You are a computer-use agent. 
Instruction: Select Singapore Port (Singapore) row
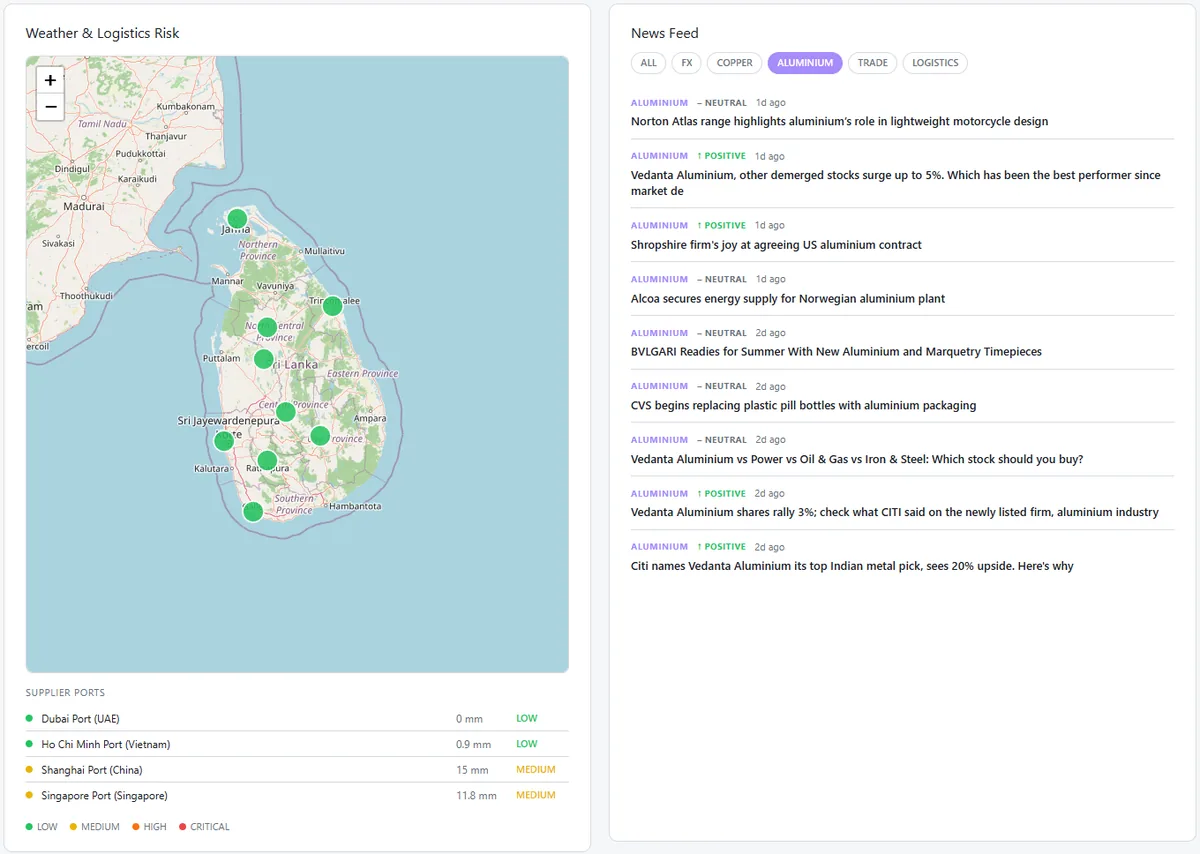(297, 796)
